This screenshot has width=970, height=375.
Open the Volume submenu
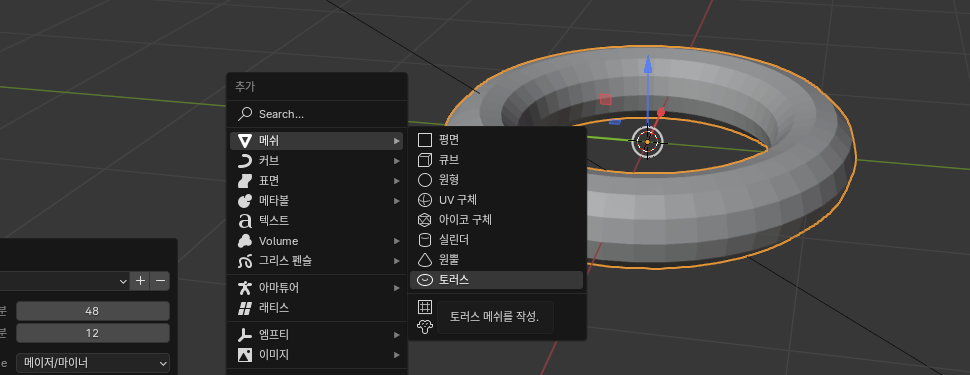[x=317, y=241]
